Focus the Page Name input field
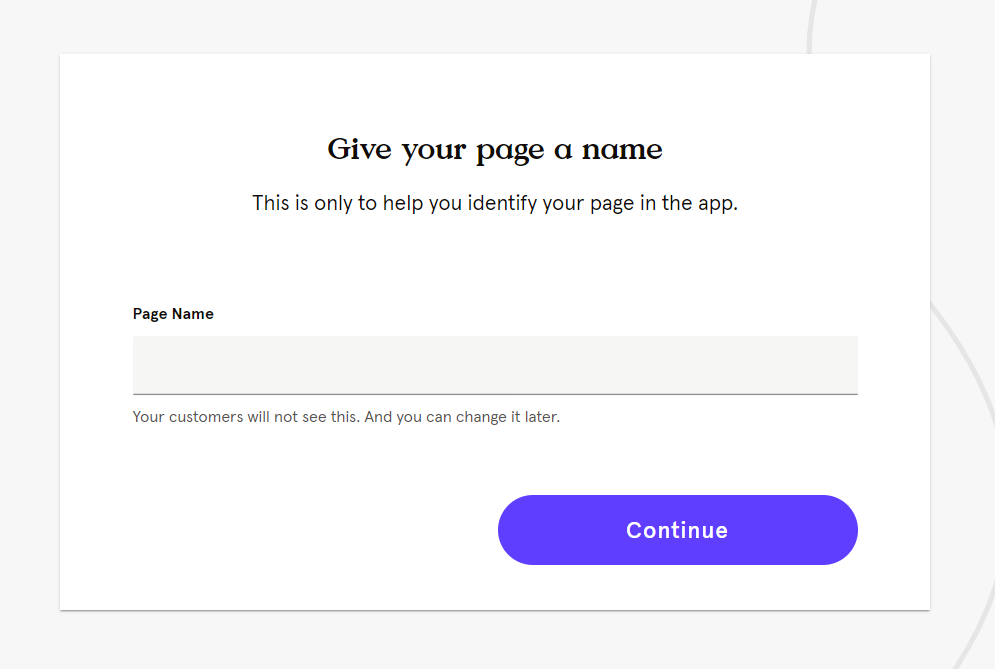995x669 pixels. coord(495,365)
